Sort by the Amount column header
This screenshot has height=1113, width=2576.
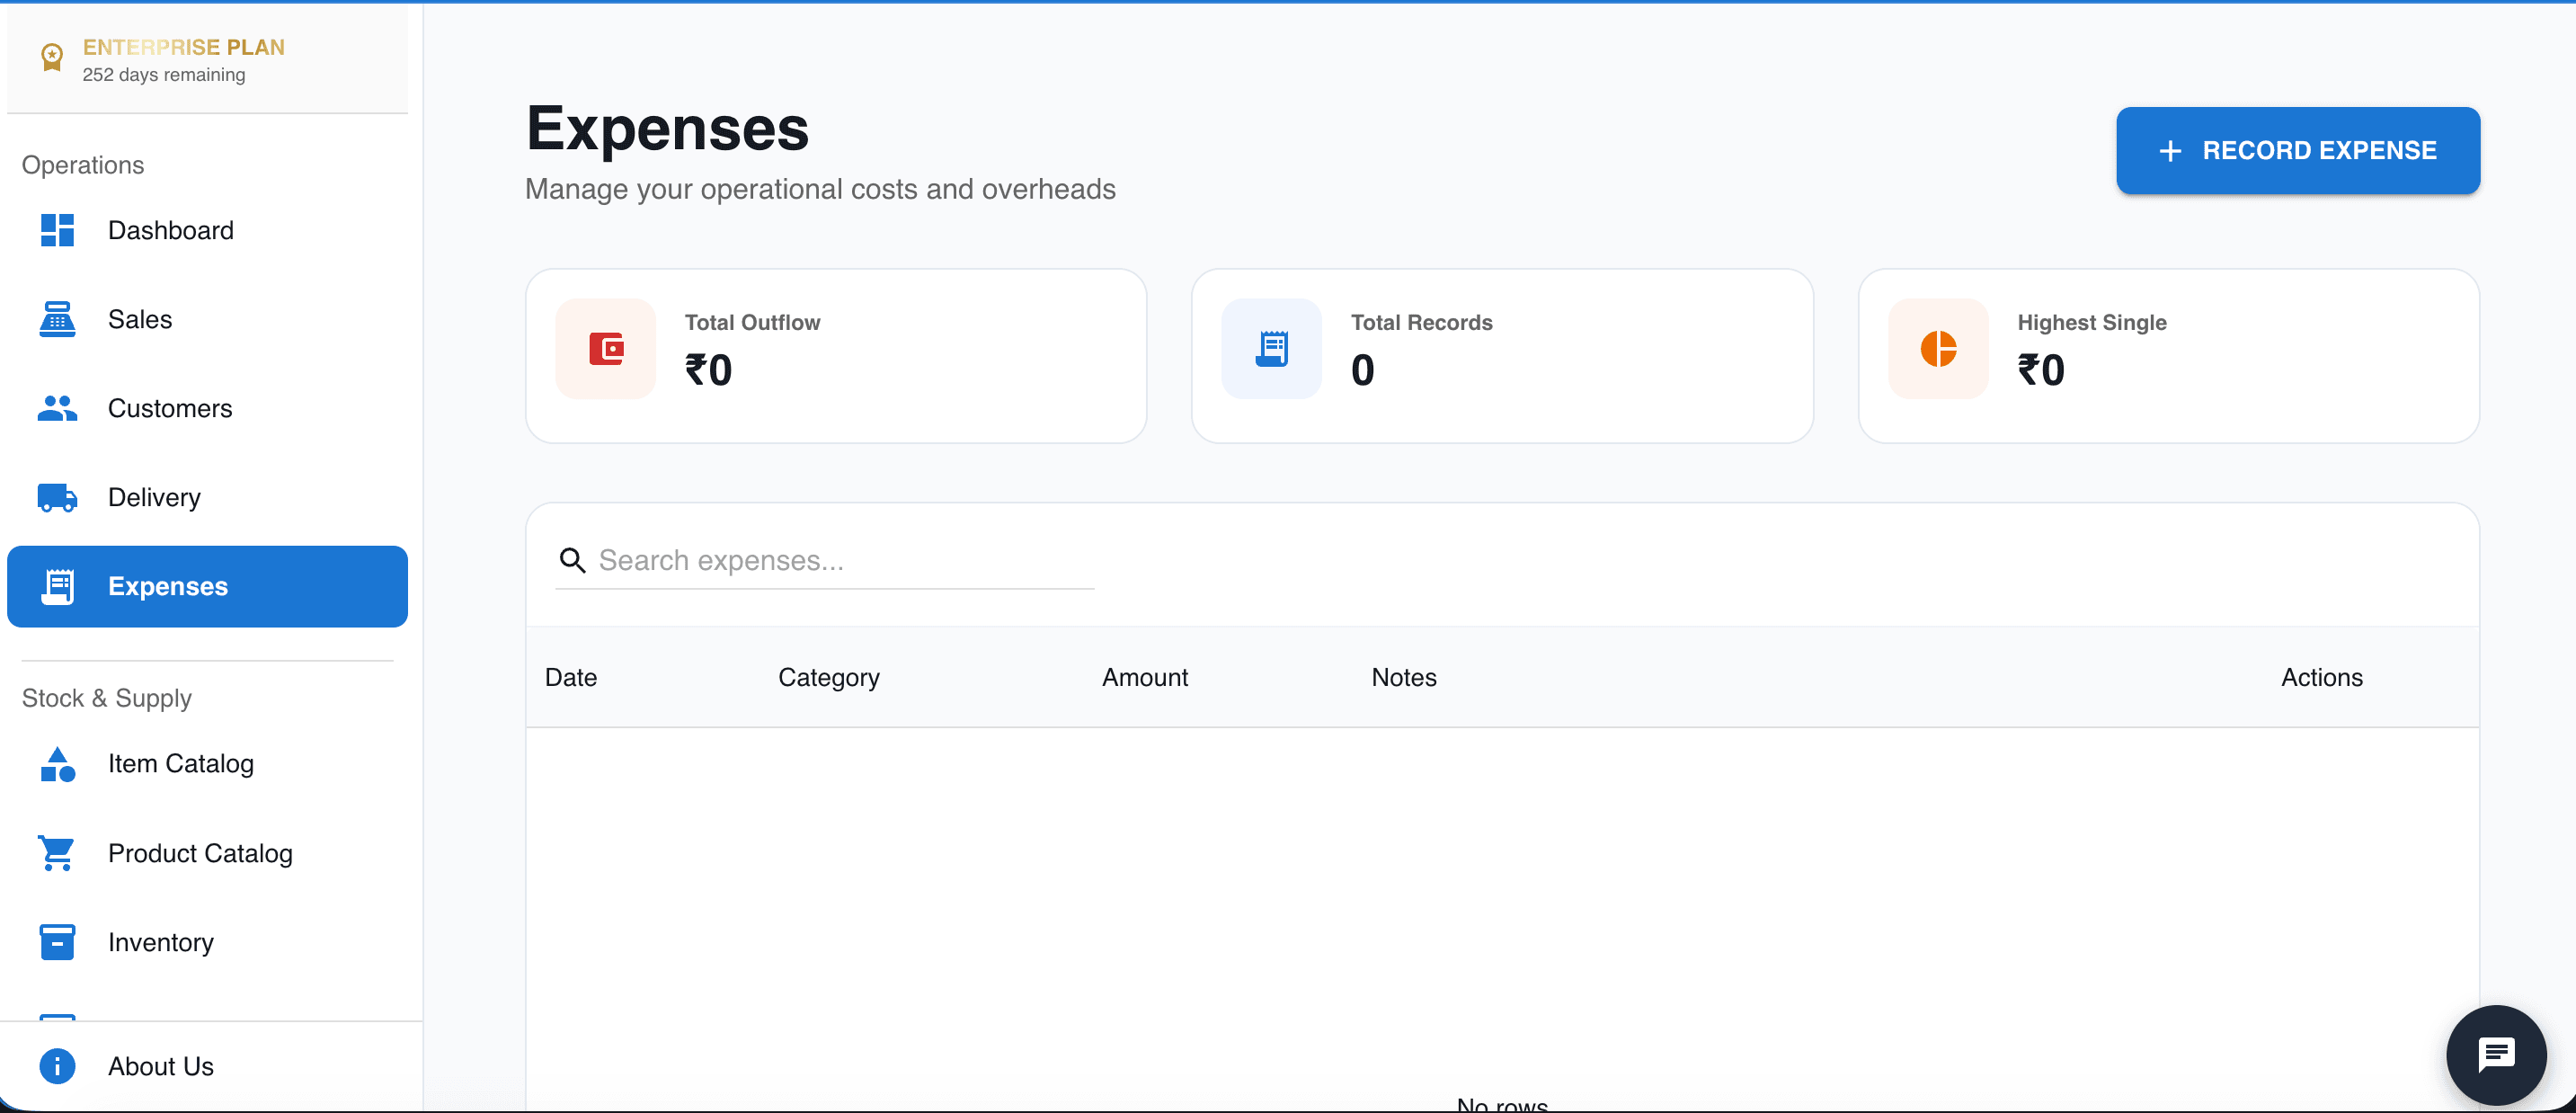click(1144, 677)
